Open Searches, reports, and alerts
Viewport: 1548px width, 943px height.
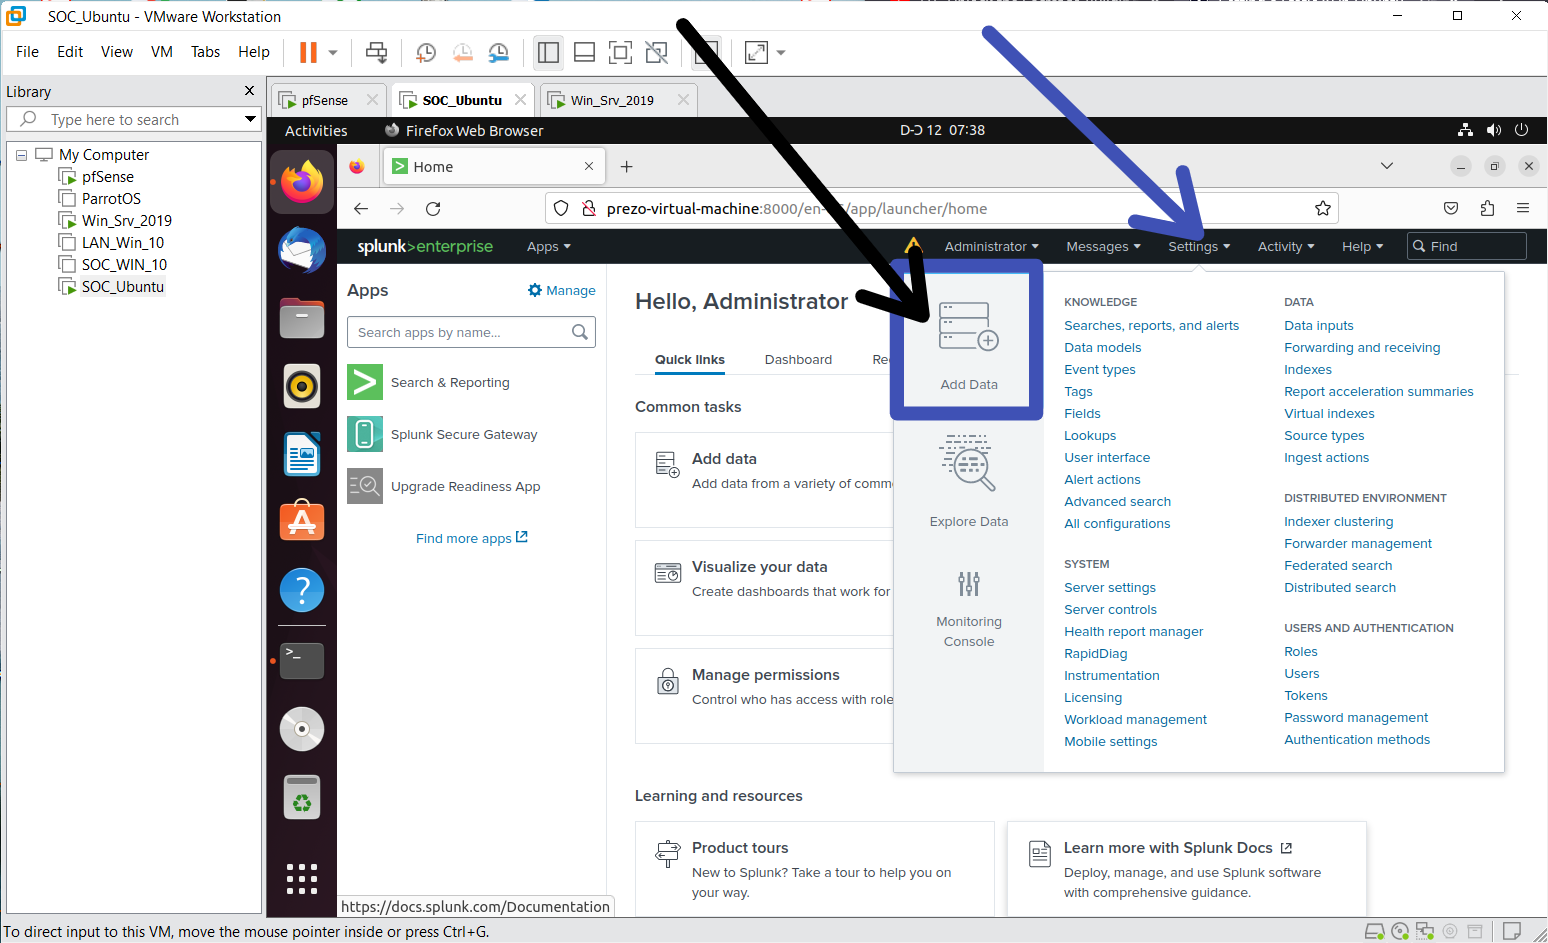[1151, 326]
